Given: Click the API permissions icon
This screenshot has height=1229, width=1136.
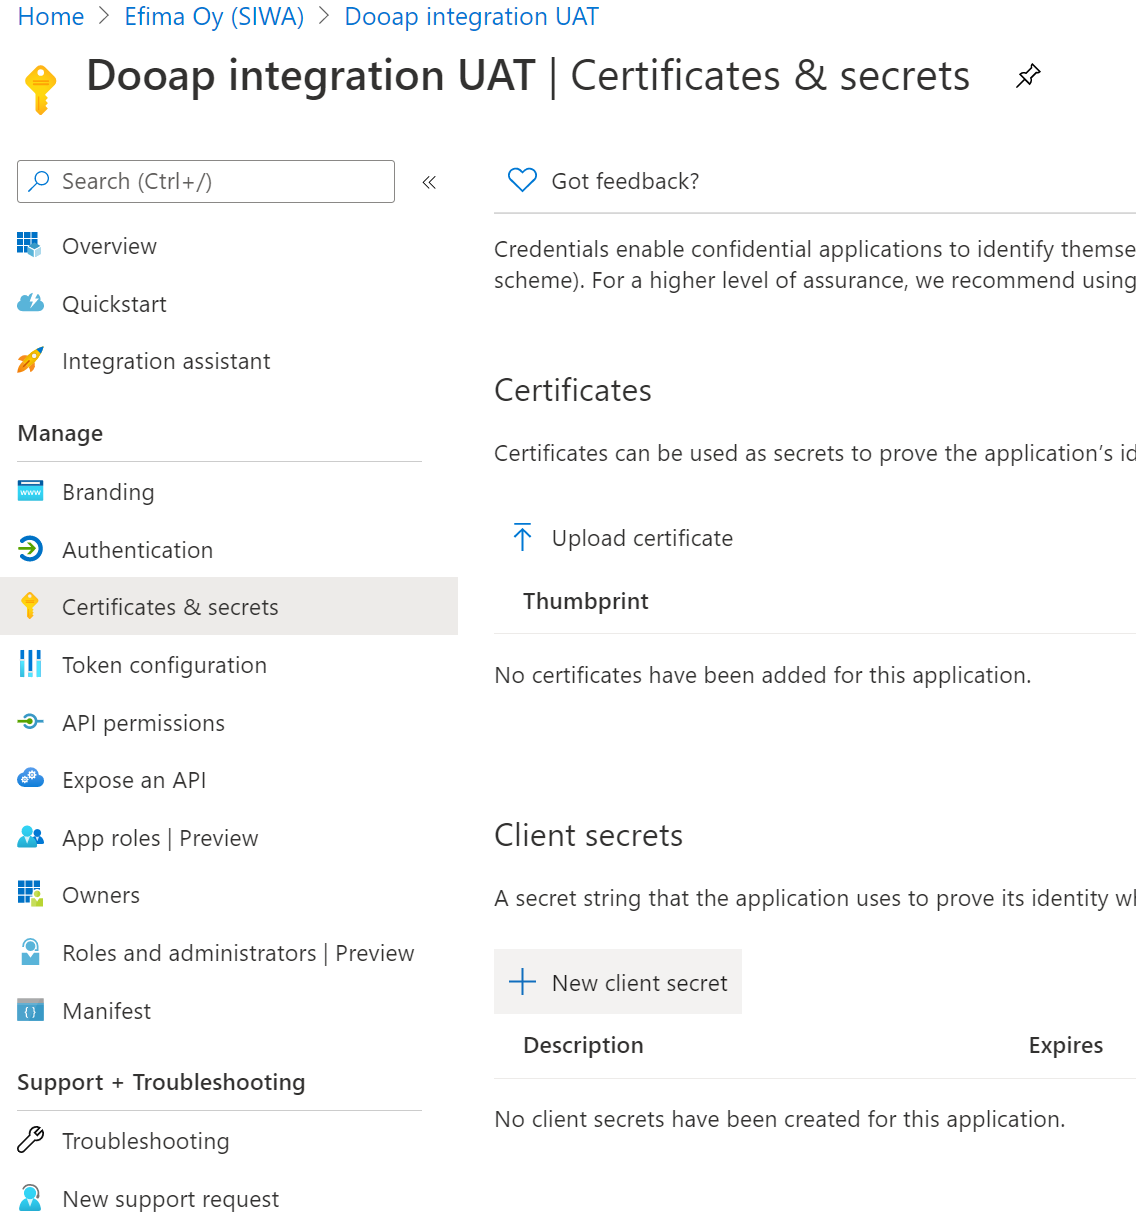Looking at the screenshot, I should tap(30, 721).
